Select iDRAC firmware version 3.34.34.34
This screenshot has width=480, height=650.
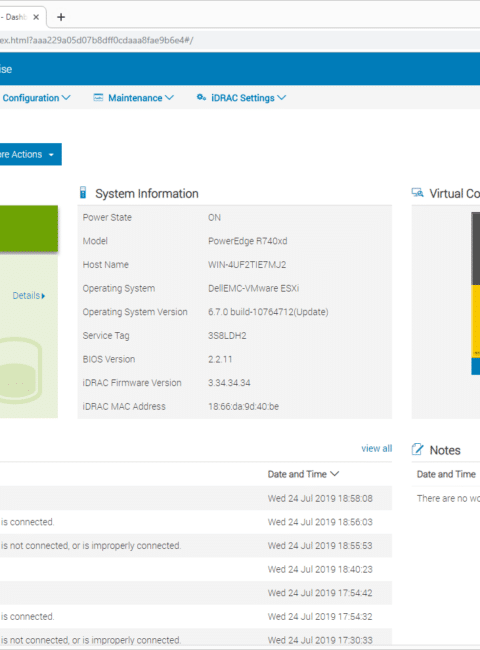[x=229, y=383]
